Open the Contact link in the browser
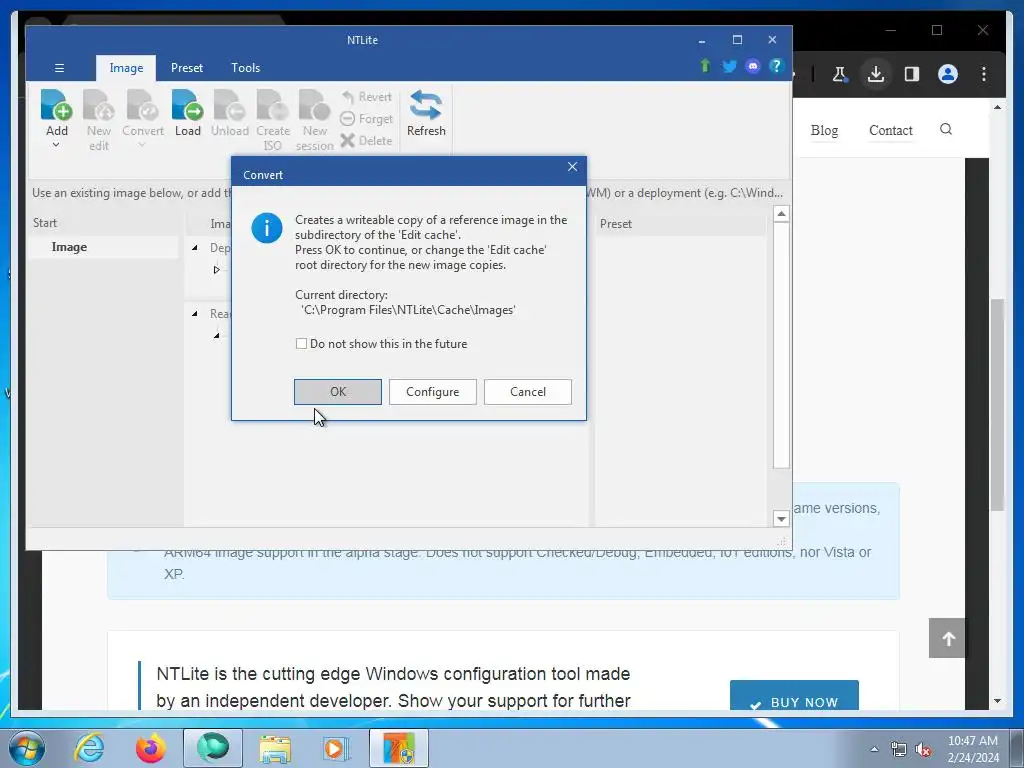1024x768 pixels. coord(891,130)
